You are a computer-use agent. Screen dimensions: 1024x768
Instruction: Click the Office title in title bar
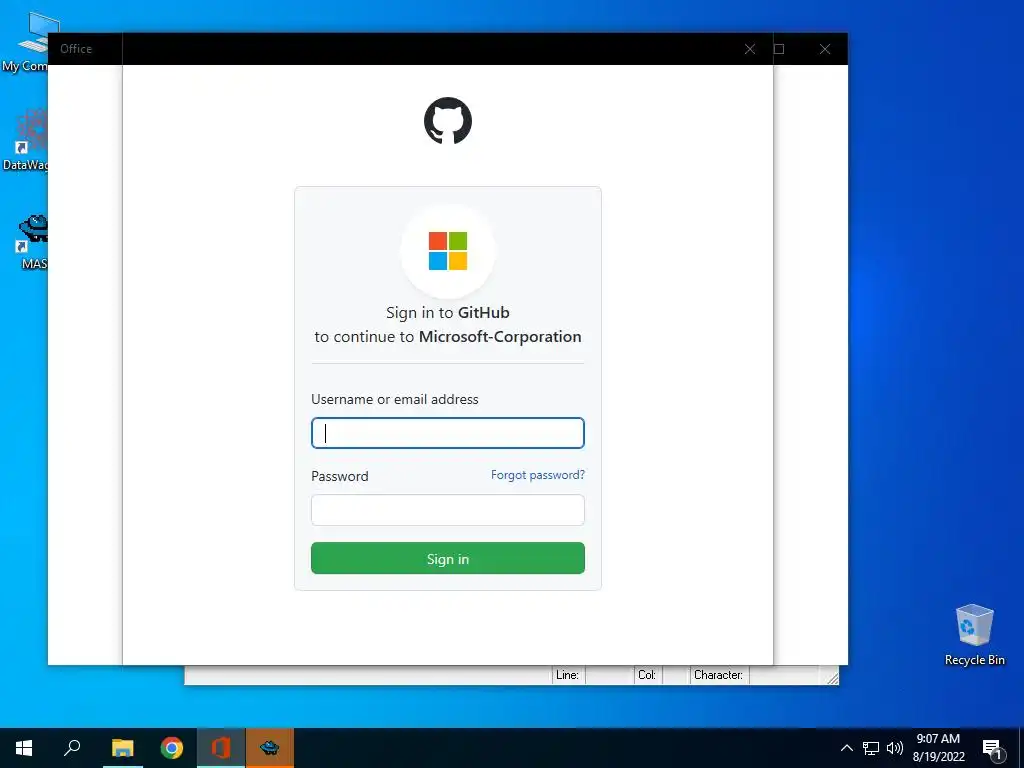76,49
